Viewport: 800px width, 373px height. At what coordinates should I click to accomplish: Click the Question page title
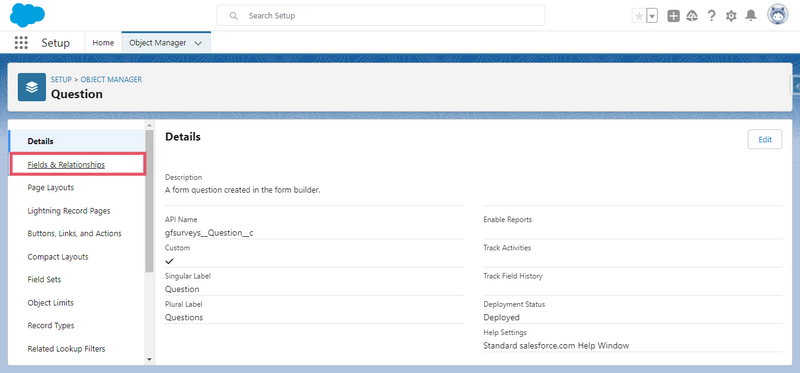pos(77,94)
